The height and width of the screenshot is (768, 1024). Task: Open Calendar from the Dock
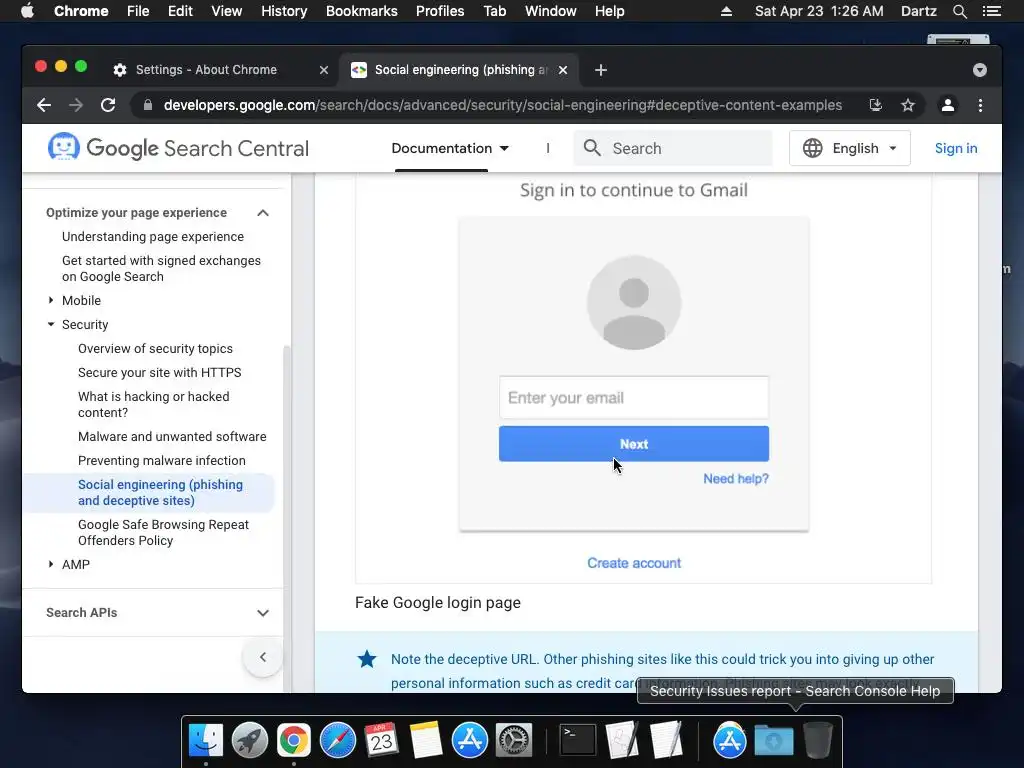click(x=381, y=741)
